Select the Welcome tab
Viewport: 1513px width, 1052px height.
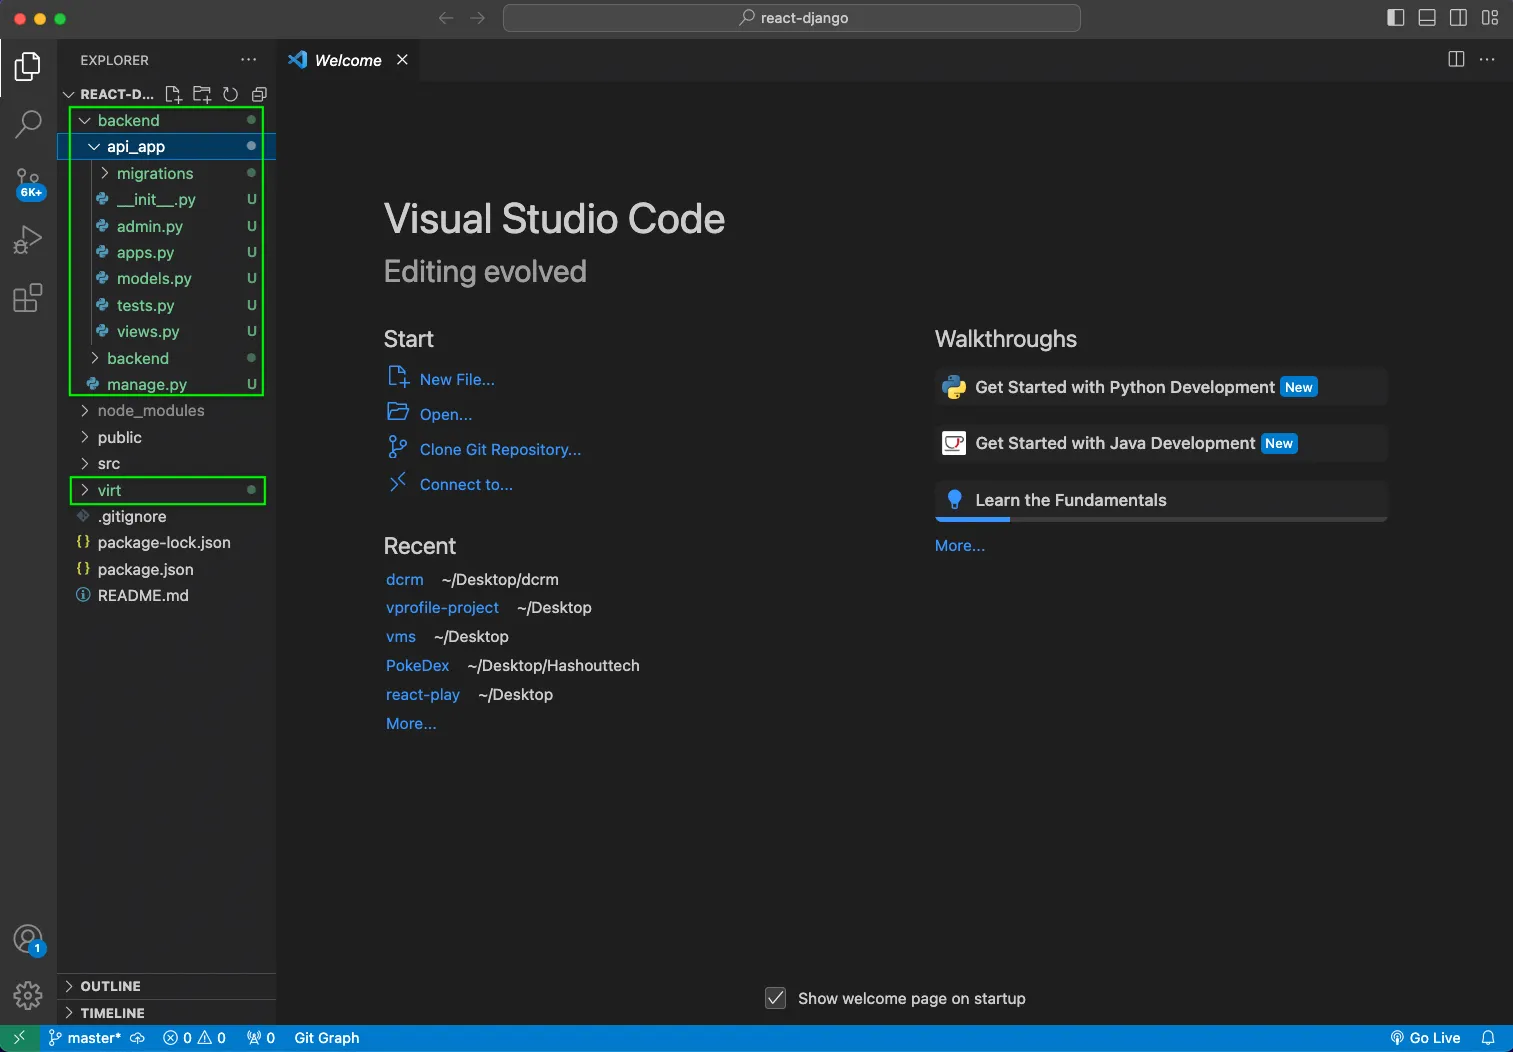[348, 60]
